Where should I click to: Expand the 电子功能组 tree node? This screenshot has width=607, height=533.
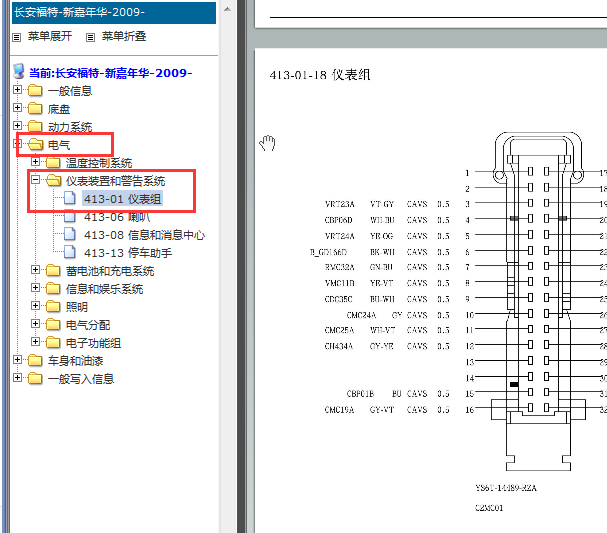click(x=35, y=341)
